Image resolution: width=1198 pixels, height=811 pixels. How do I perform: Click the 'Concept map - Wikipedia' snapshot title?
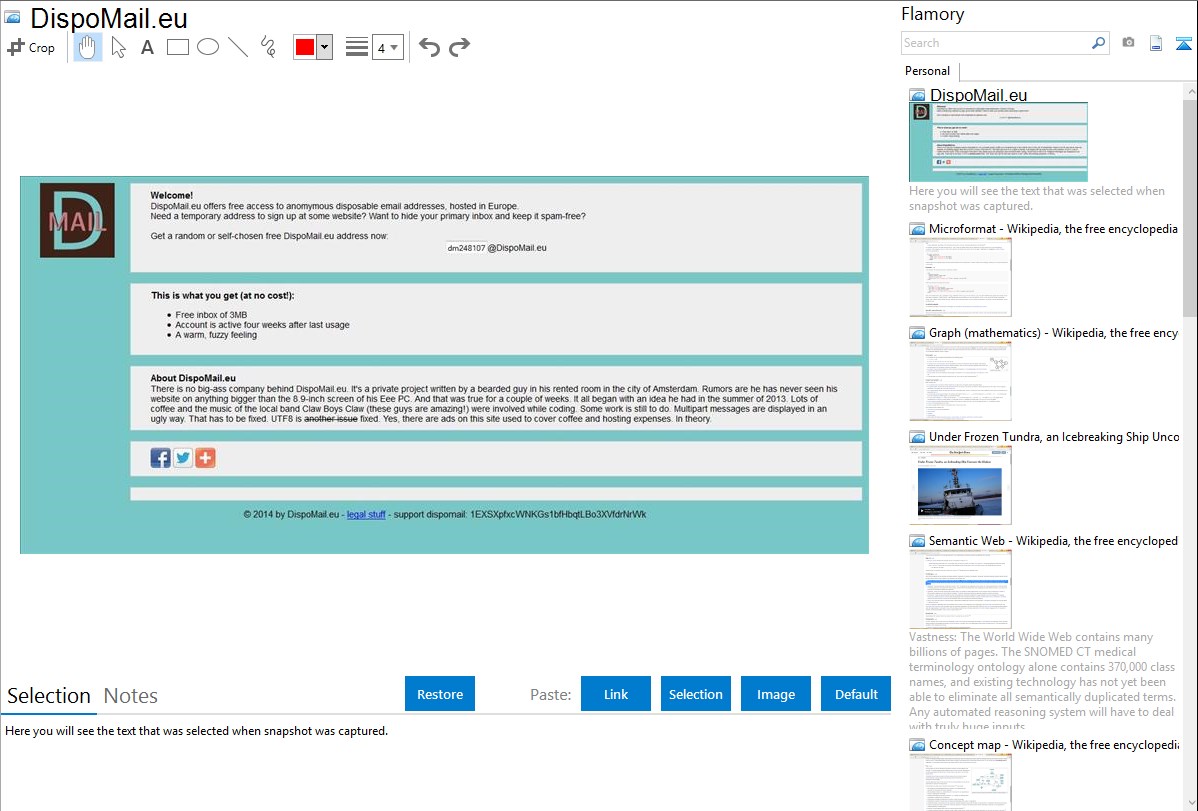click(x=1054, y=744)
